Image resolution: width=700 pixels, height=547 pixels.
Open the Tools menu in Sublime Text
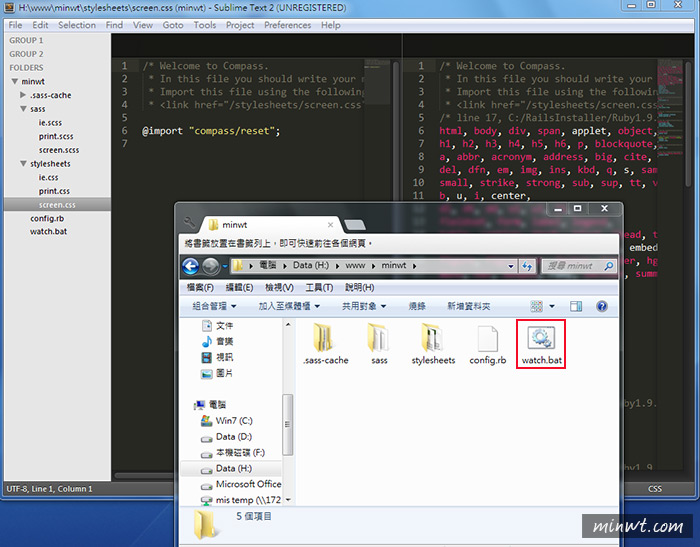click(204, 25)
